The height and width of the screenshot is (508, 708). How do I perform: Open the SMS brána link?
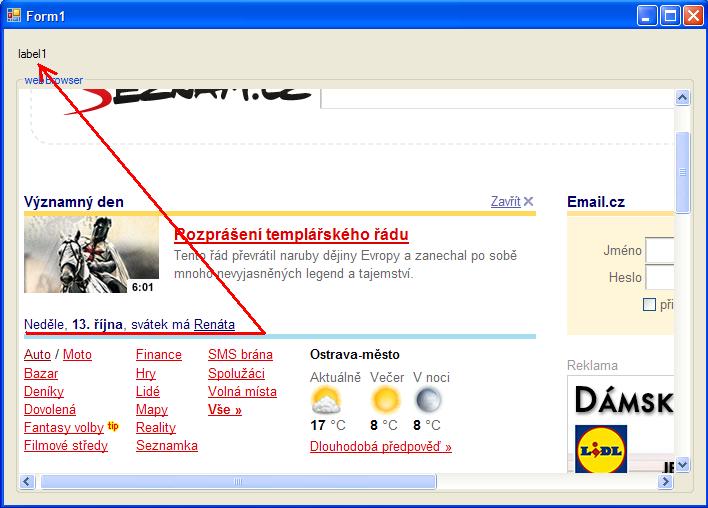pyautogui.click(x=240, y=354)
